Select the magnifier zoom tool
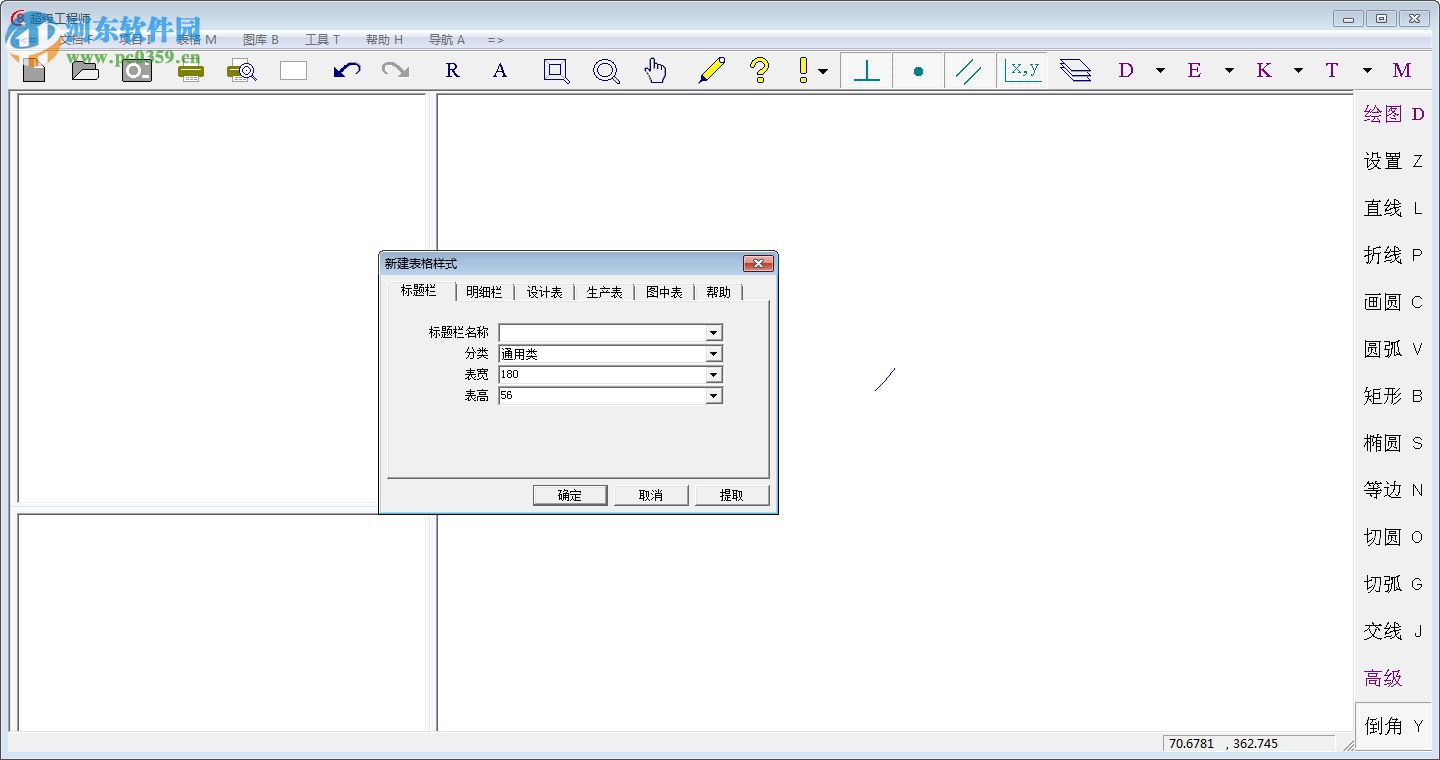The height and width of the screenshot is (760, 1440). tap(606, 71)
